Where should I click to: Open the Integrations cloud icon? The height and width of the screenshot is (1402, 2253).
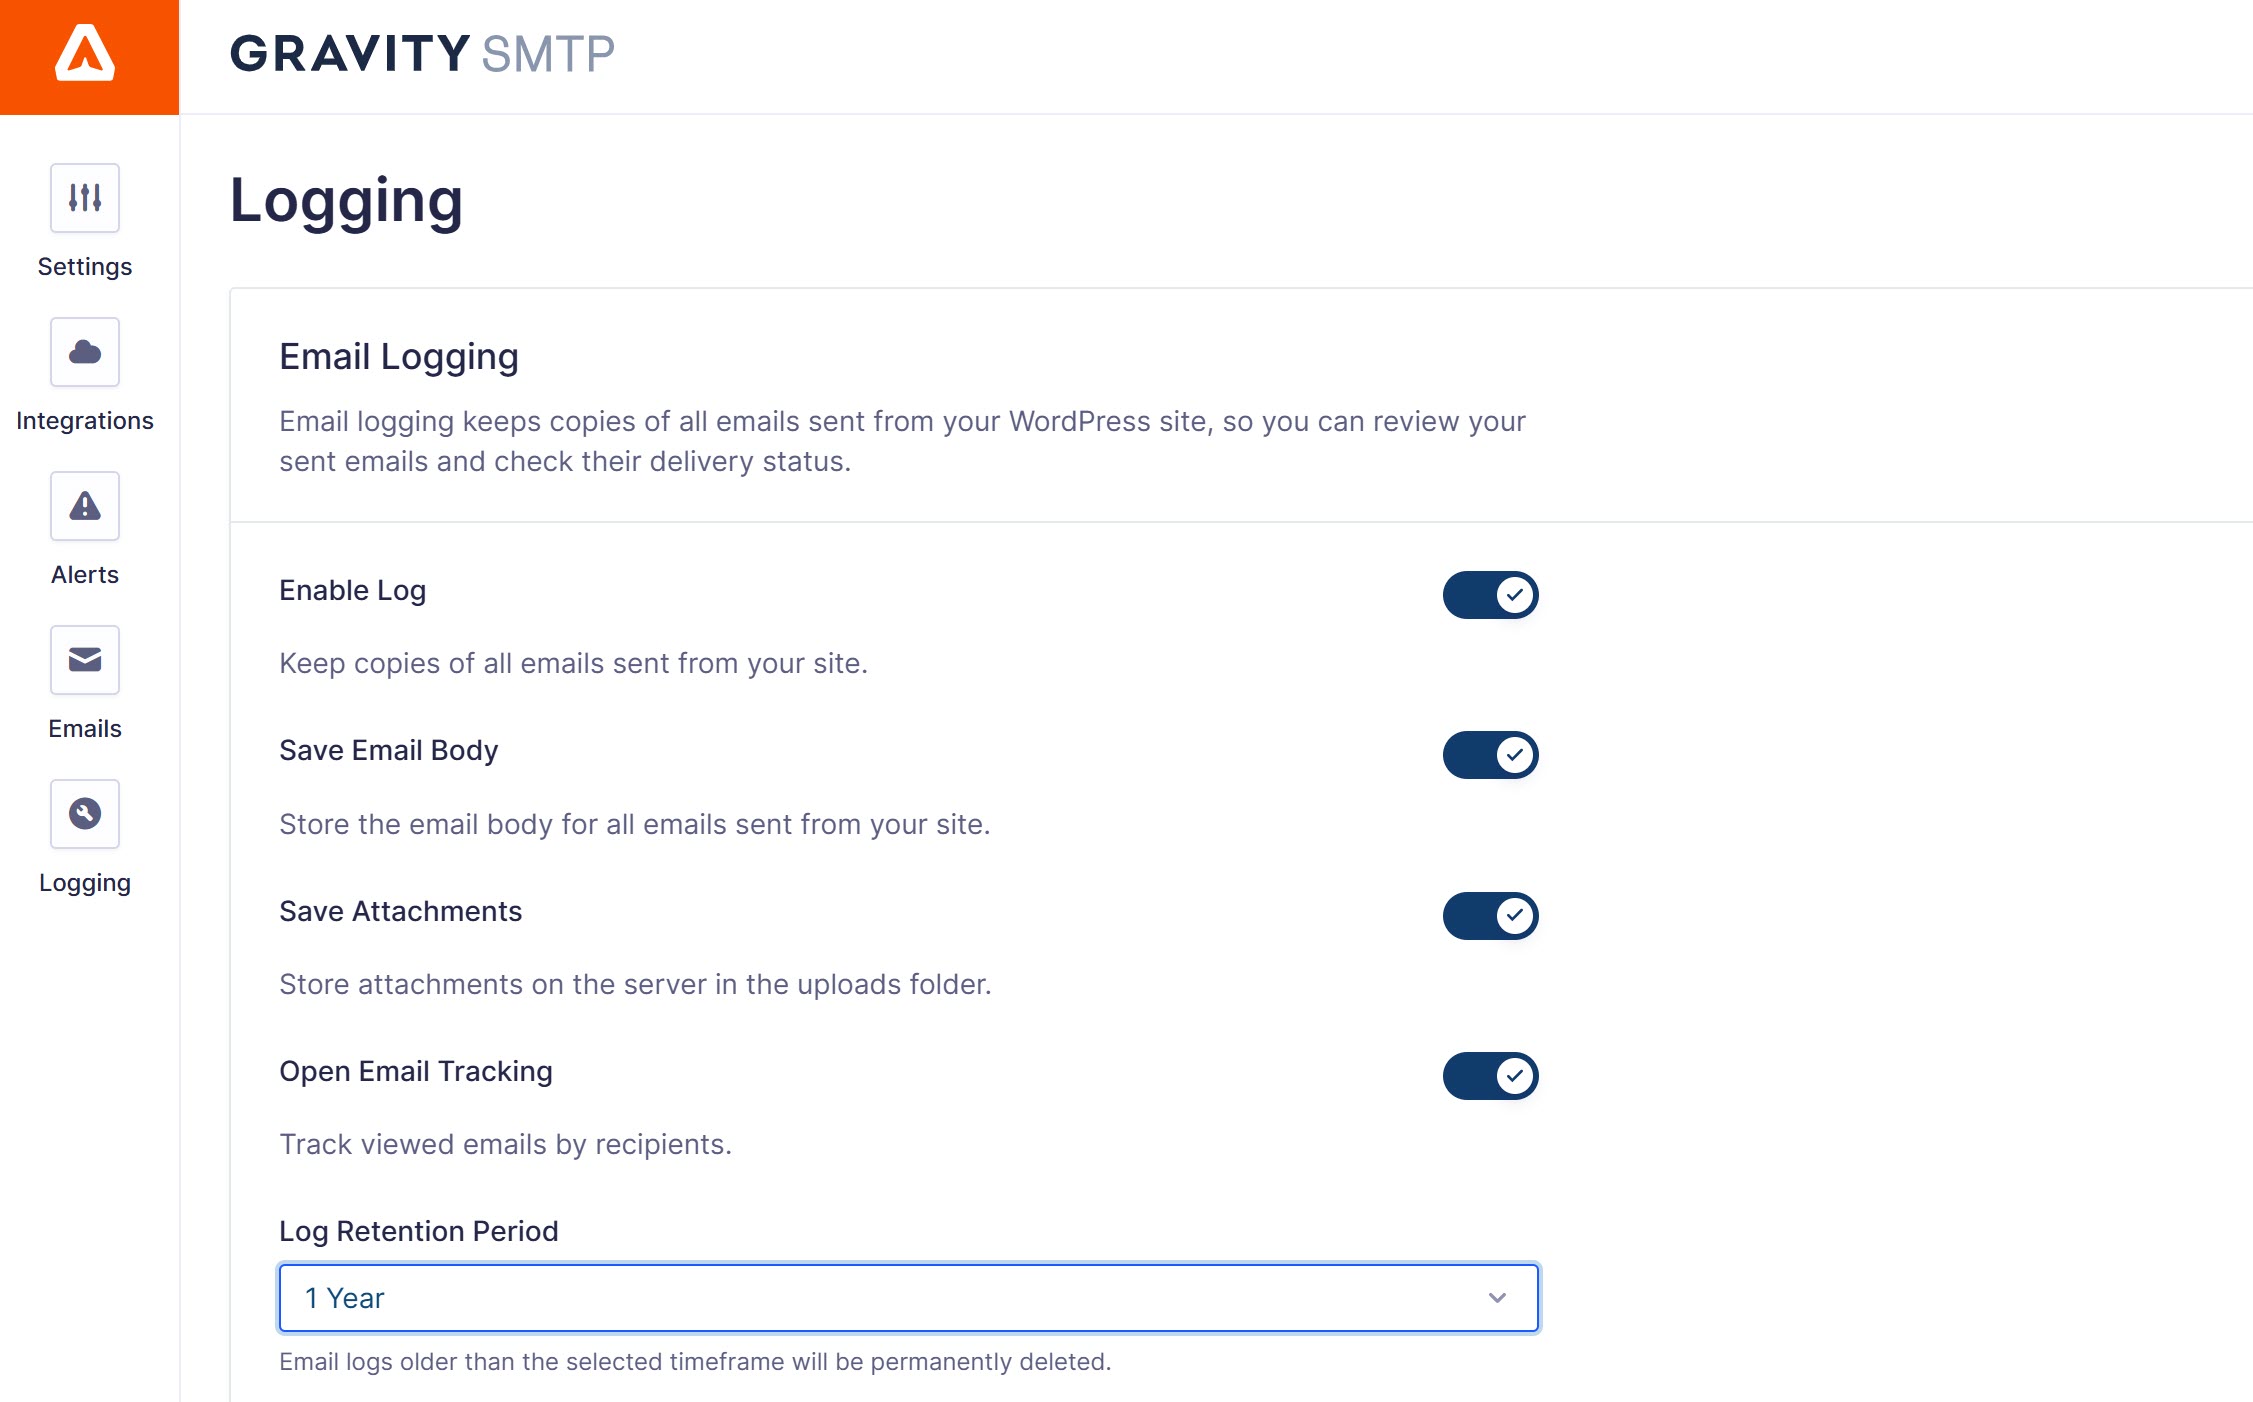click(85, 352)
